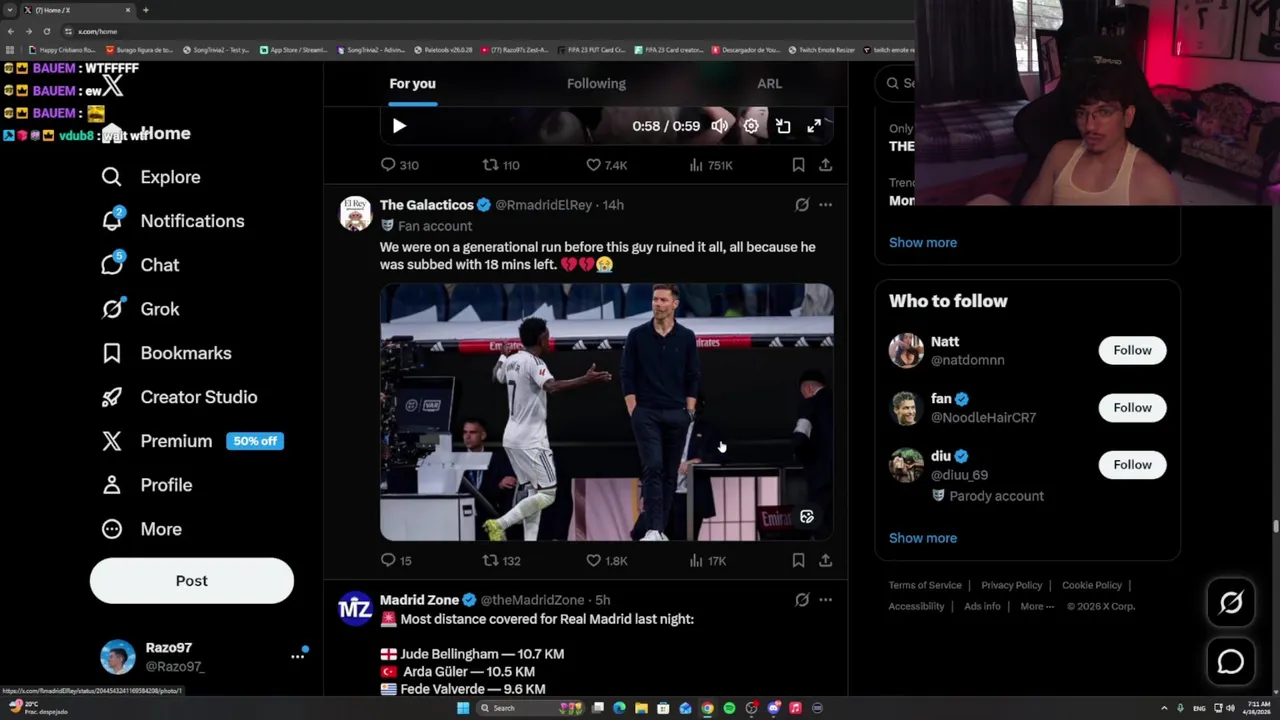Switch to the For you tab
This screenshot has width=1280, height=720.
coord(412,84)
